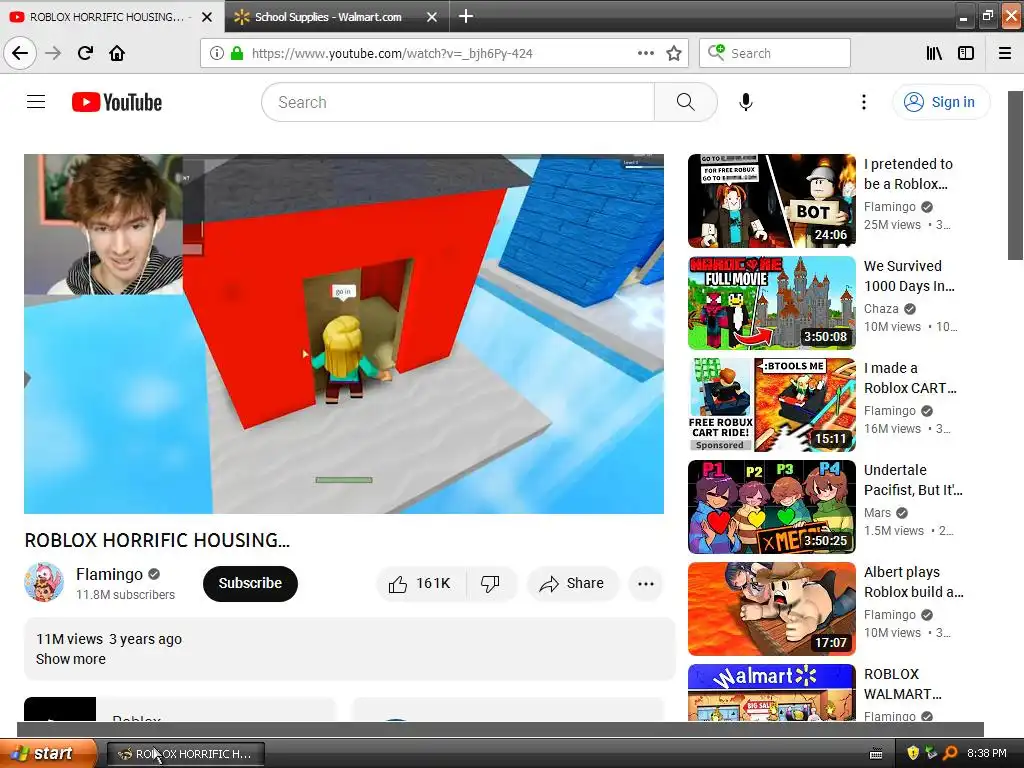Open the Flamingo channel name link

[109, 574]
